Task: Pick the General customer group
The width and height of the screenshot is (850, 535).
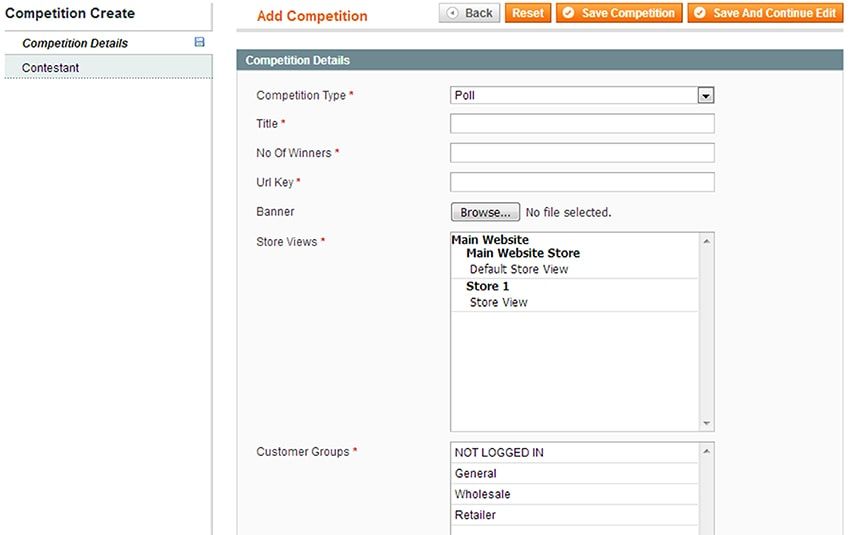Action: point(476,474)
